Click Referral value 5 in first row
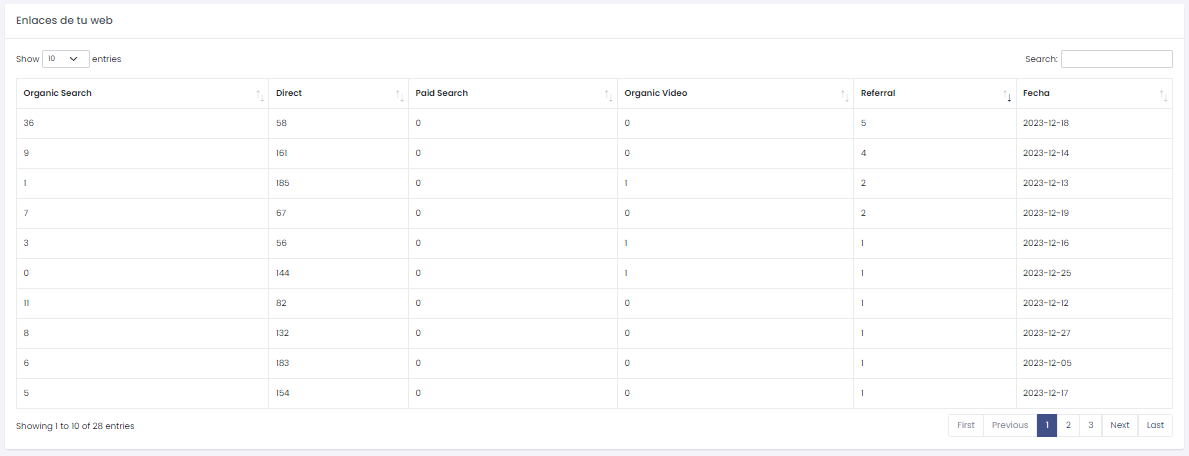1189x456 pixels. 863,123
